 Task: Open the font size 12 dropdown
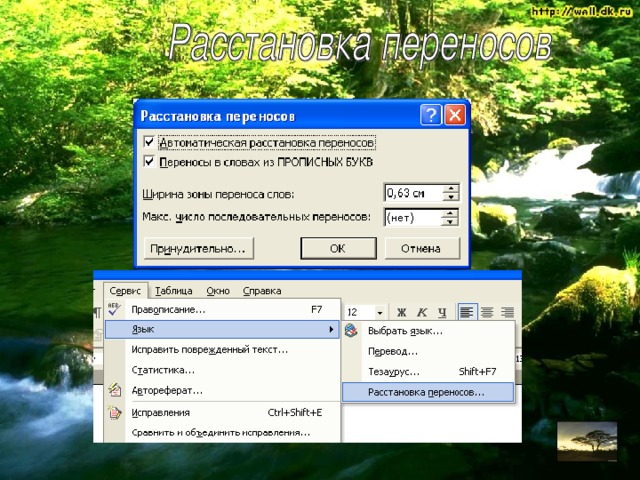(380, 313)
